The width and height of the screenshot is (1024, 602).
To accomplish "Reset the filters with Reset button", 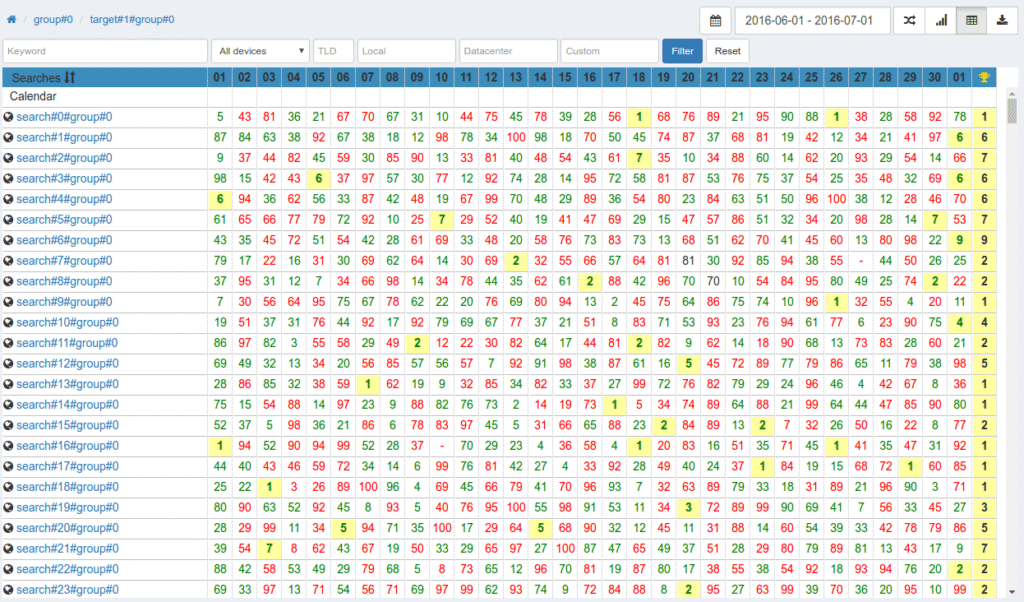I will (x=727, y=51).
